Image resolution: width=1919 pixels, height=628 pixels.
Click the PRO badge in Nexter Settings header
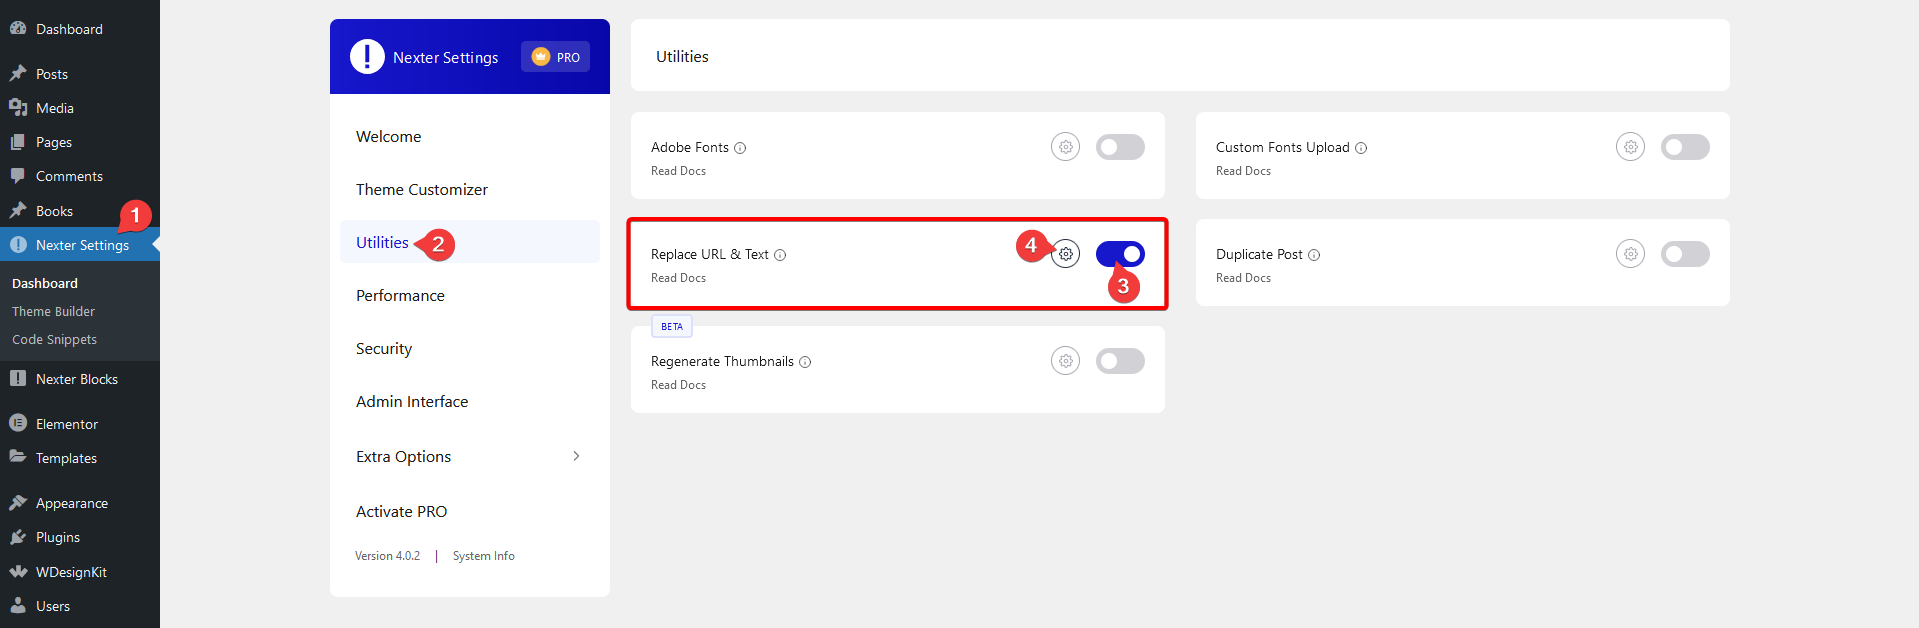pos(555,57)
